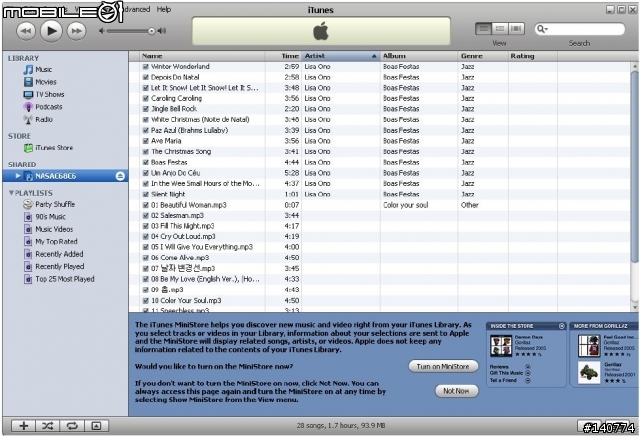Click the search magnifier dropdown
This screenshot has height=436, width=640.
tap(542, 29)
